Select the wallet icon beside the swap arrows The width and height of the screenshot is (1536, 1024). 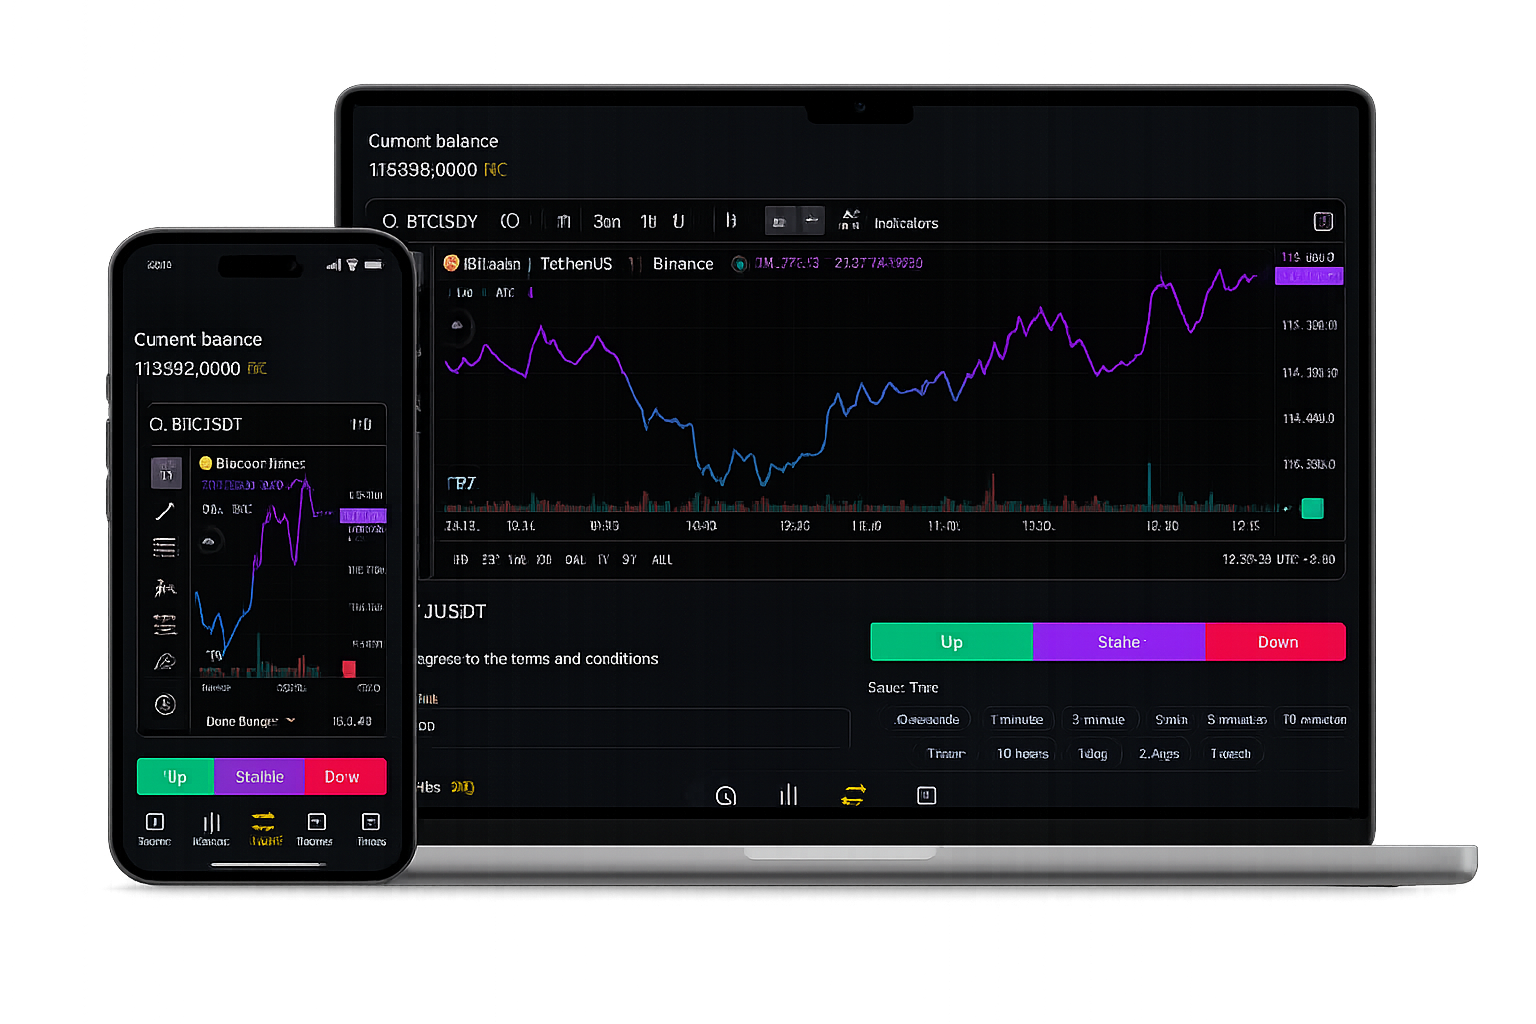coord(926,795)
